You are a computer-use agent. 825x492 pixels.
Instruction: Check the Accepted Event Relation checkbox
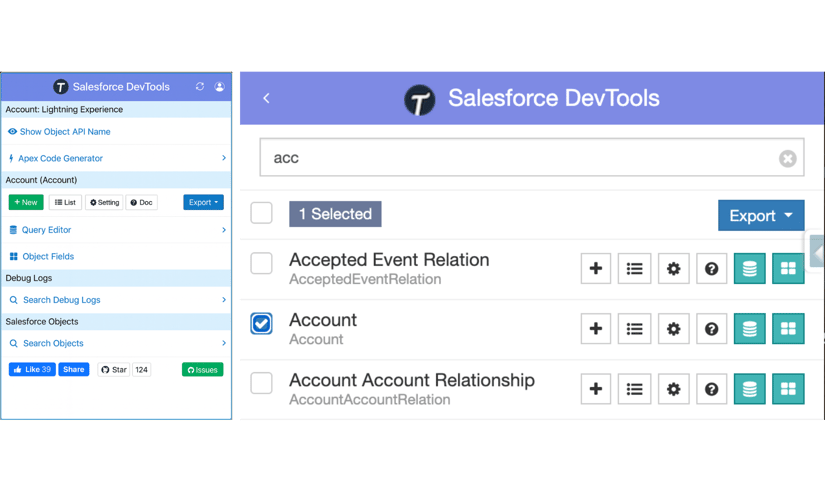261,263
